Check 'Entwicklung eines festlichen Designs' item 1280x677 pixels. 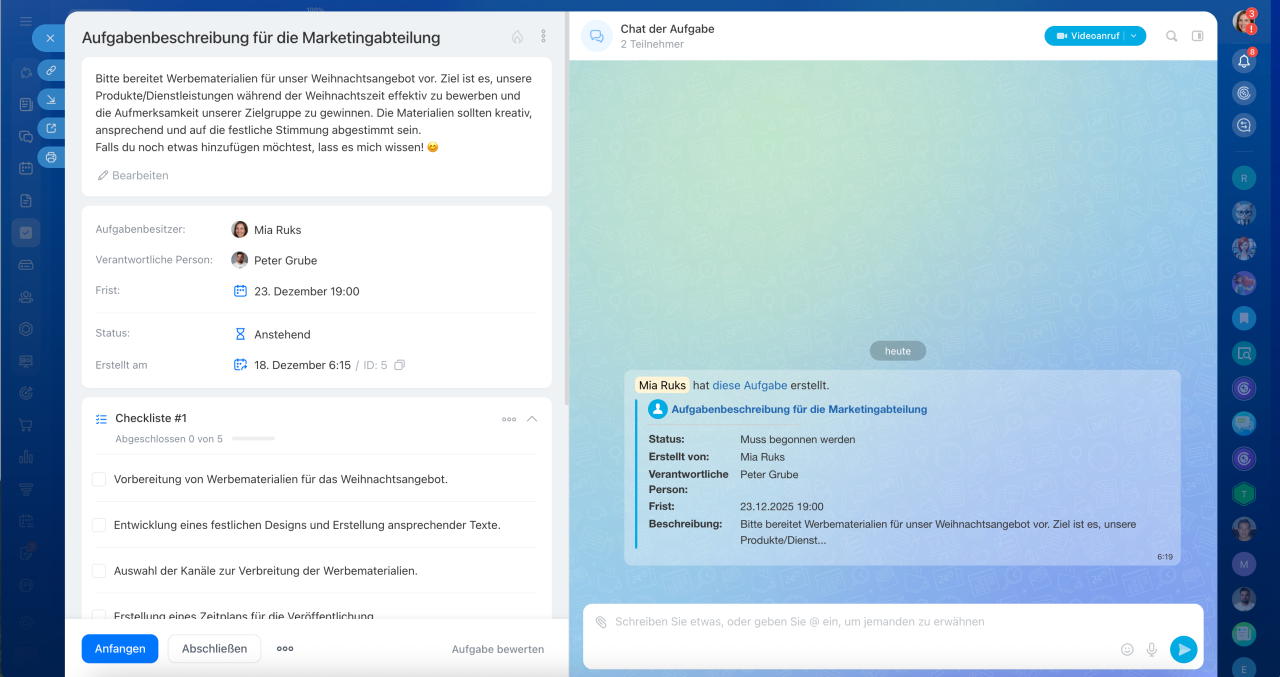point(99,525)
